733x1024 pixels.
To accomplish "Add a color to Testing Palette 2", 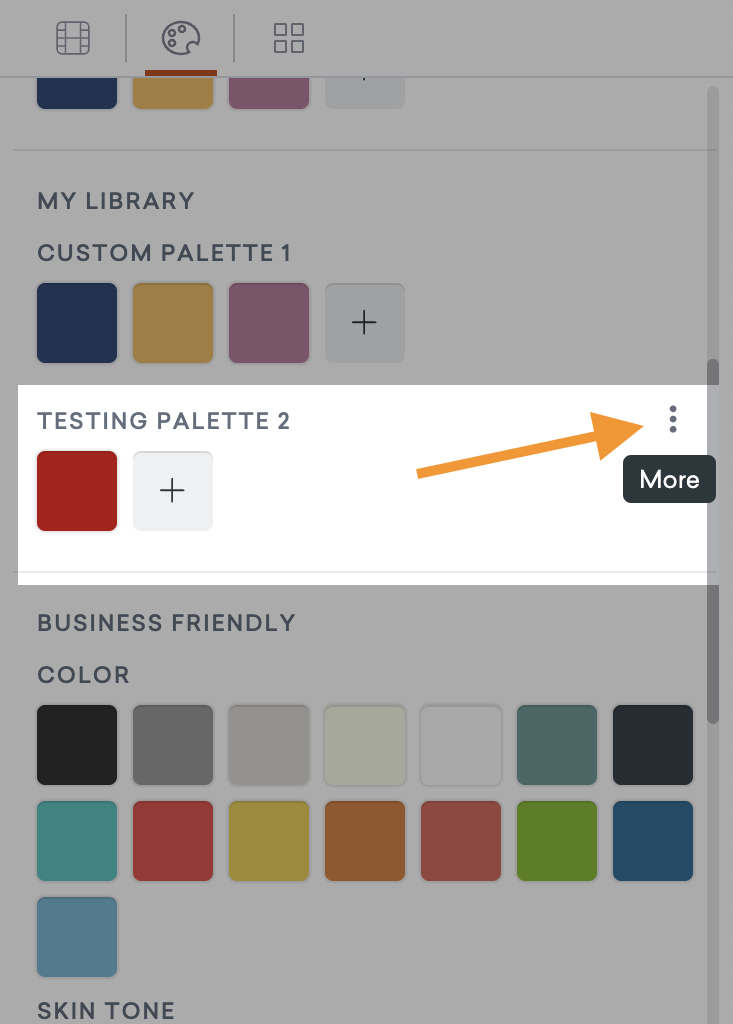I will tap(173, 490).
